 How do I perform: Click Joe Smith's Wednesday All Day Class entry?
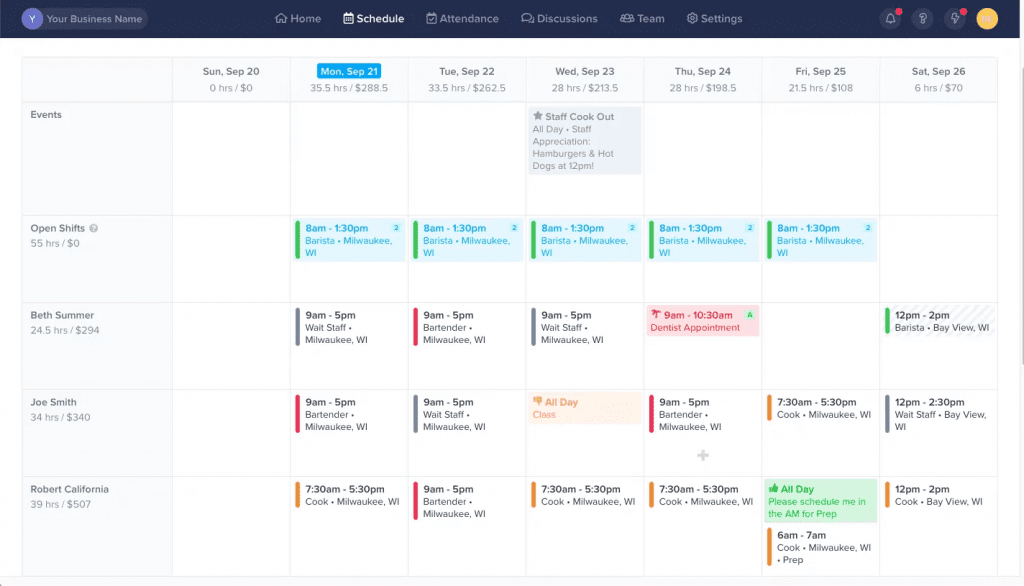(584, 408)
